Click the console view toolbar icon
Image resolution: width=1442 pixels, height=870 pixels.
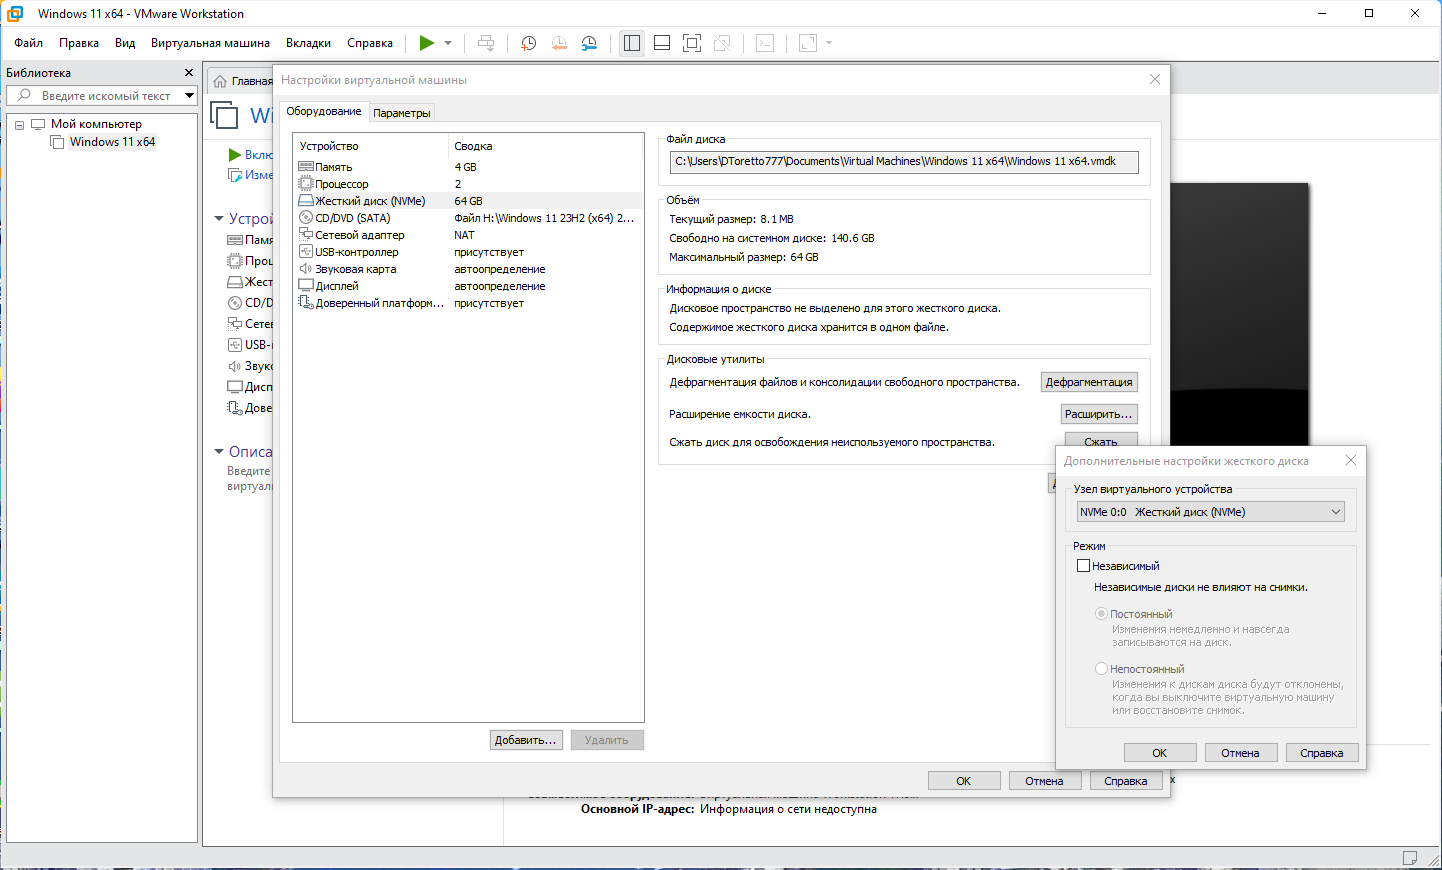[765, 43]
